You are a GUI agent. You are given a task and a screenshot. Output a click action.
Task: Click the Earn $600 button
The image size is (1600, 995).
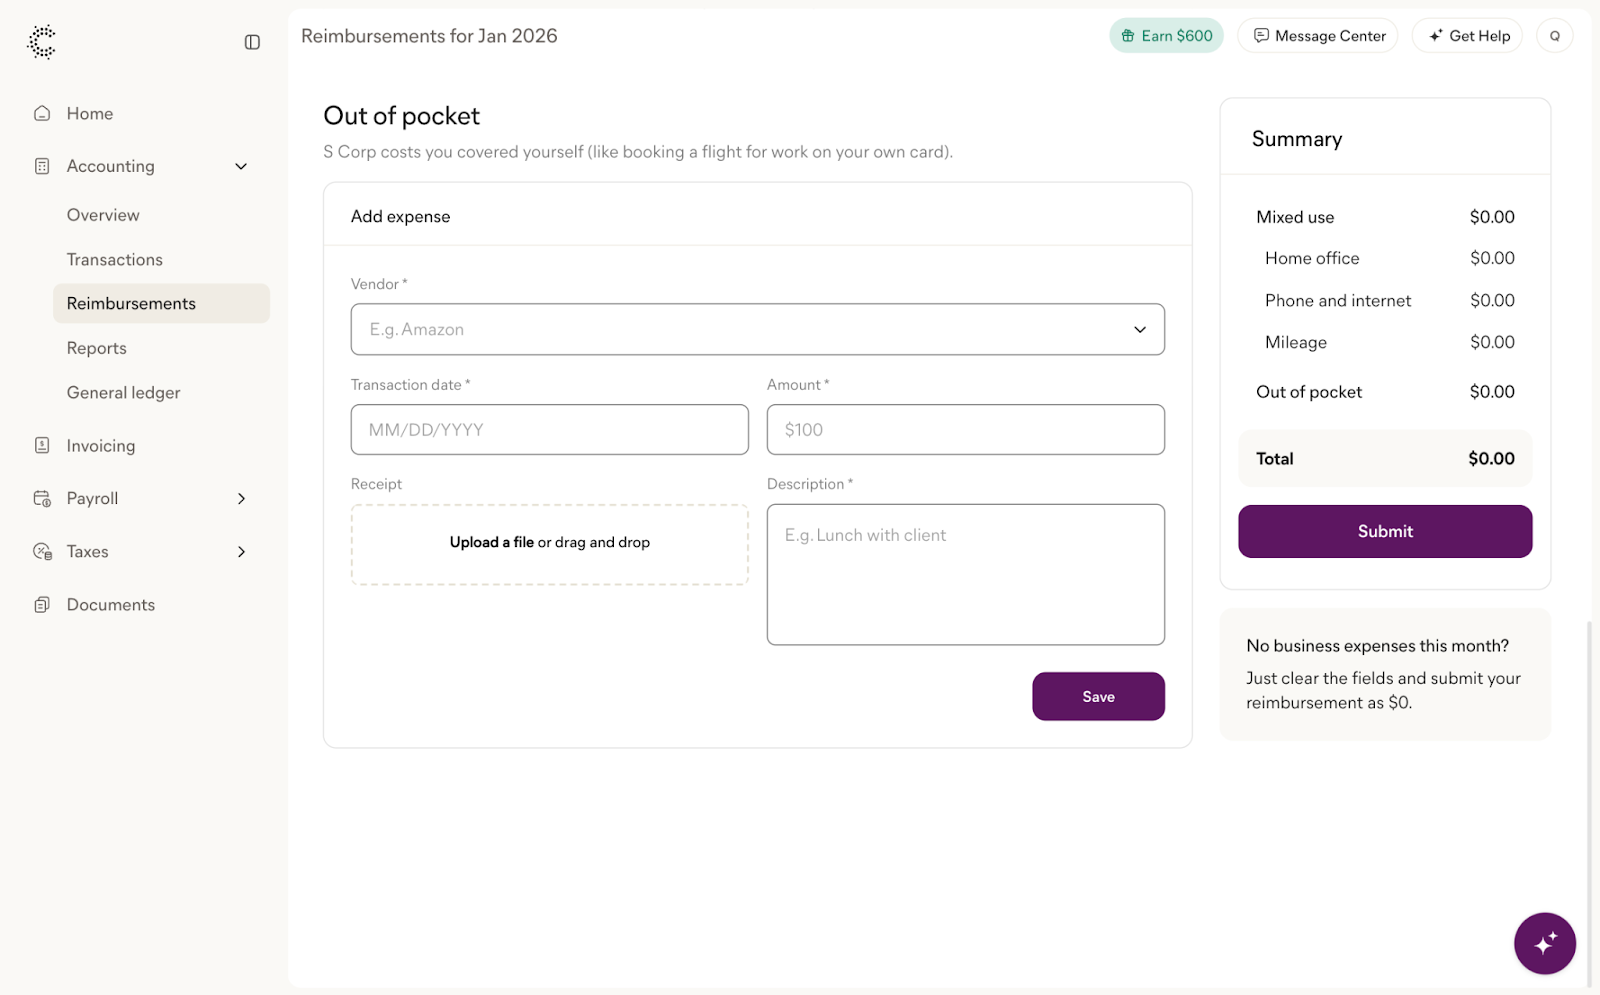point(1166,36)
